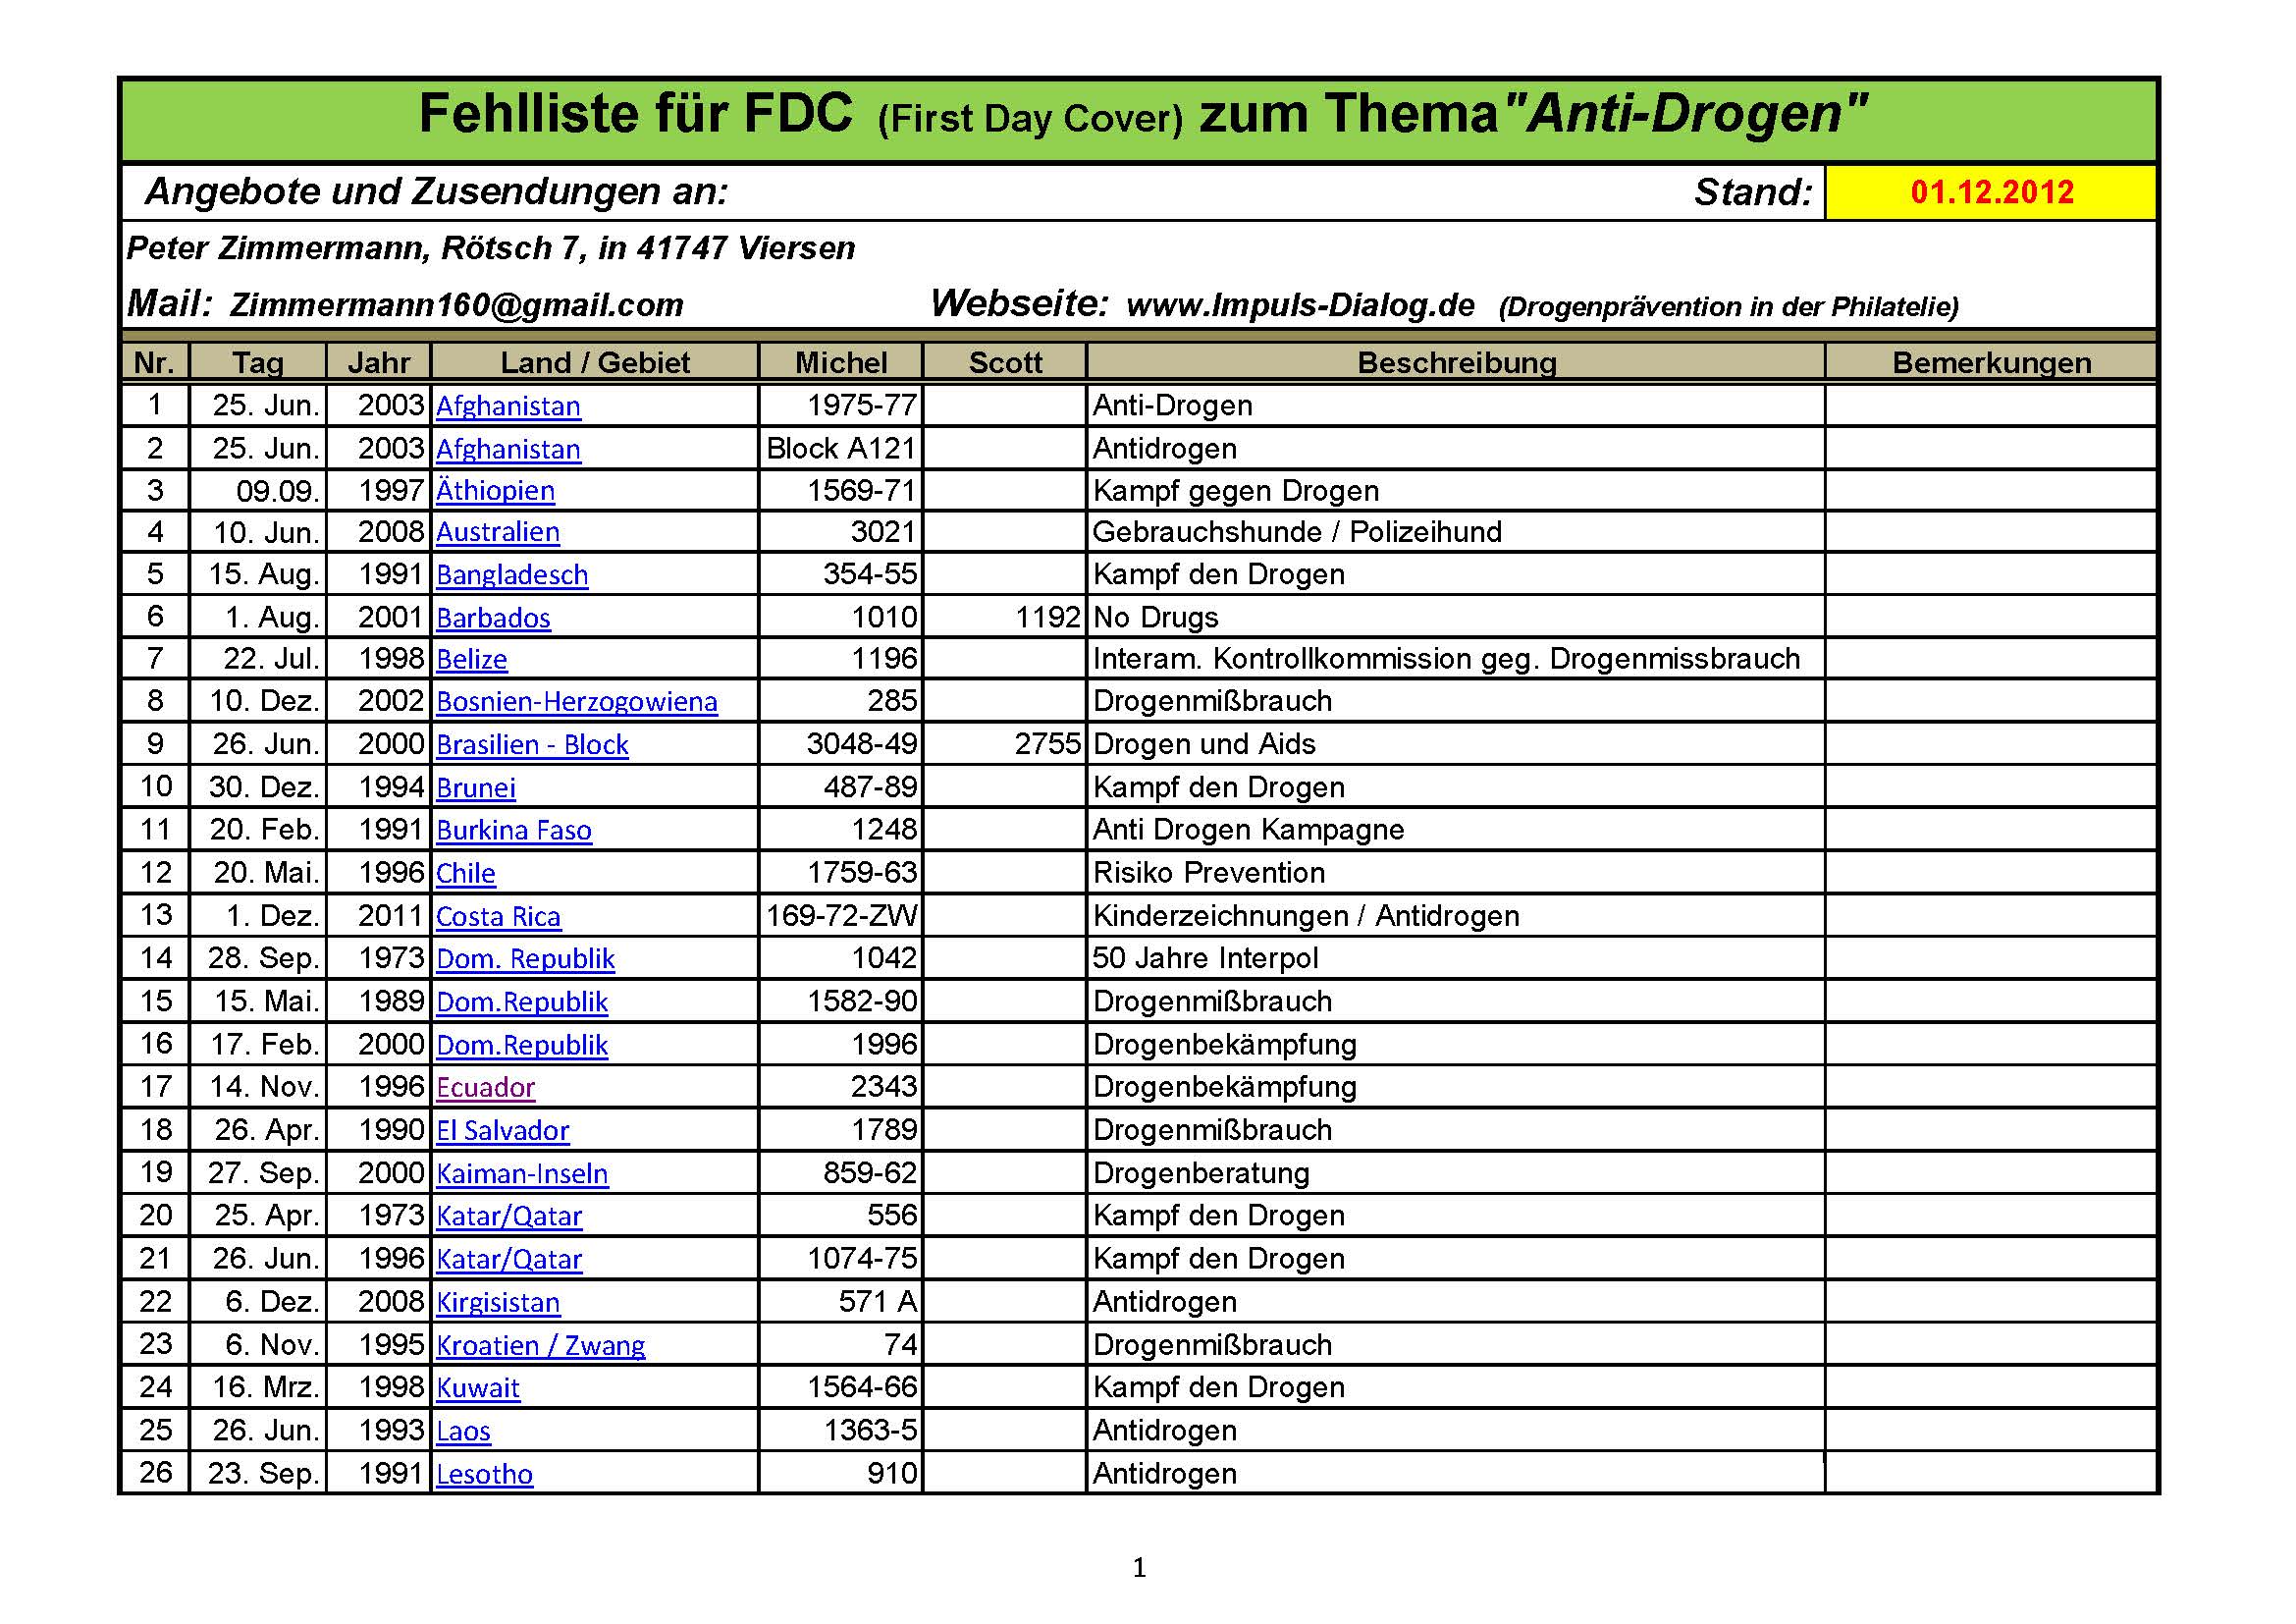Image resolution: width=2296 pixels, height=1624 pixels.
Task: Click the Australien hyperlink
Action: pyautogui.click(x=497, y=532)
